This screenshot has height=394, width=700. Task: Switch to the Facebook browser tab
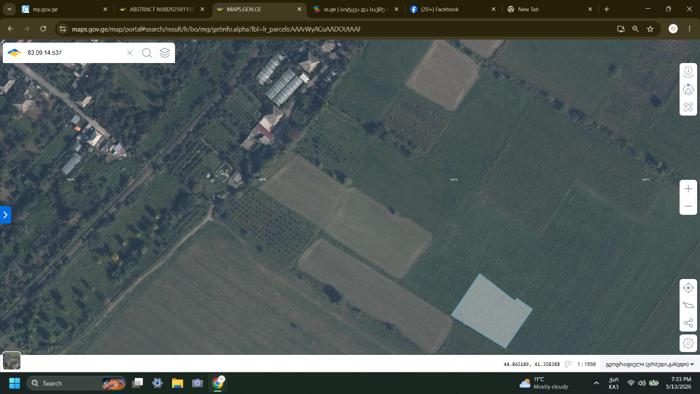click(x=452, y=9)
